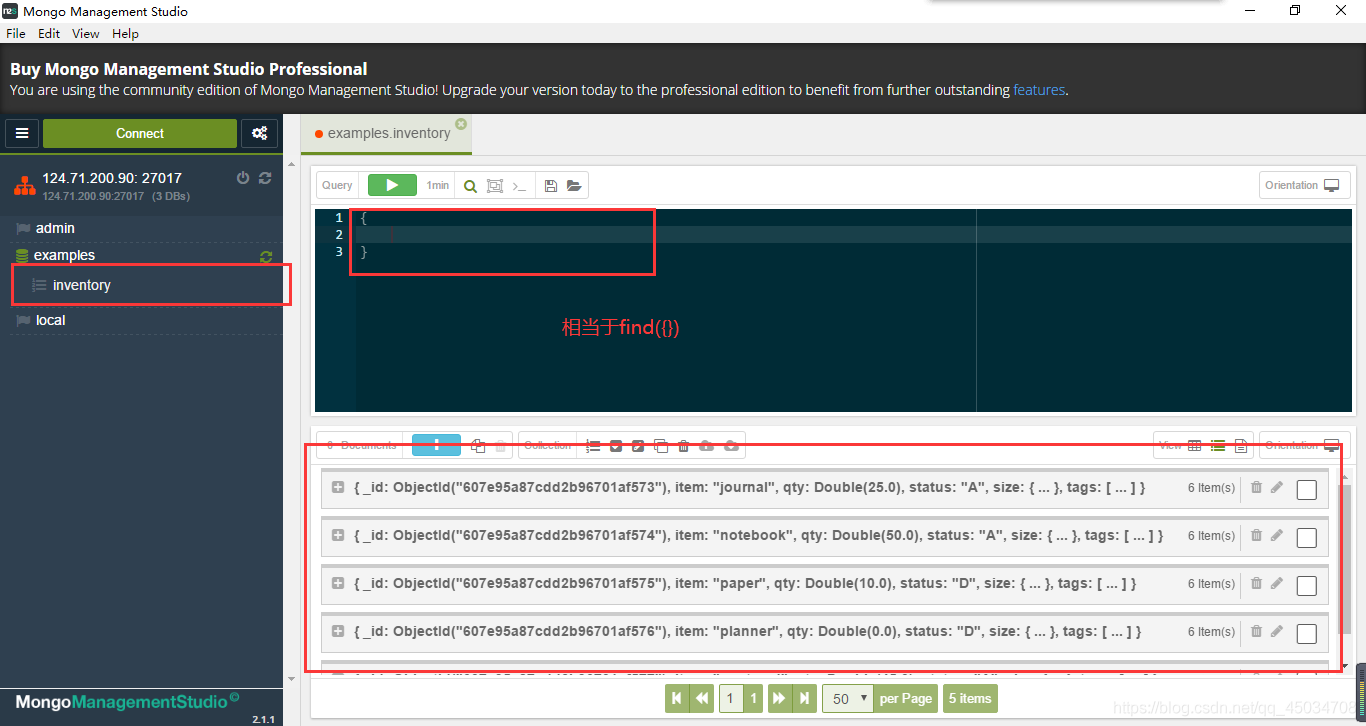This screenshot has height=726, width=1366.
Task: Follow the professional edition features link
Action: pyautogui.click(x=1039, y=90)
